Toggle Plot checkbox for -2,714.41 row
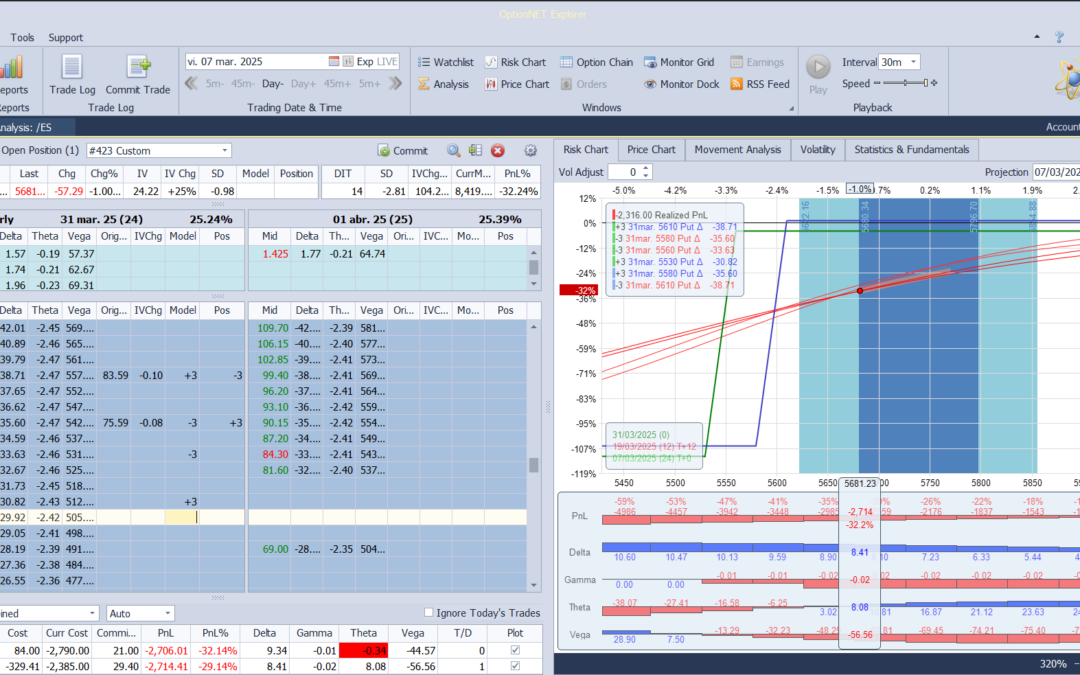Viewport: 1080px width, 675px height. pyautogui.click(x=515, y=666)
